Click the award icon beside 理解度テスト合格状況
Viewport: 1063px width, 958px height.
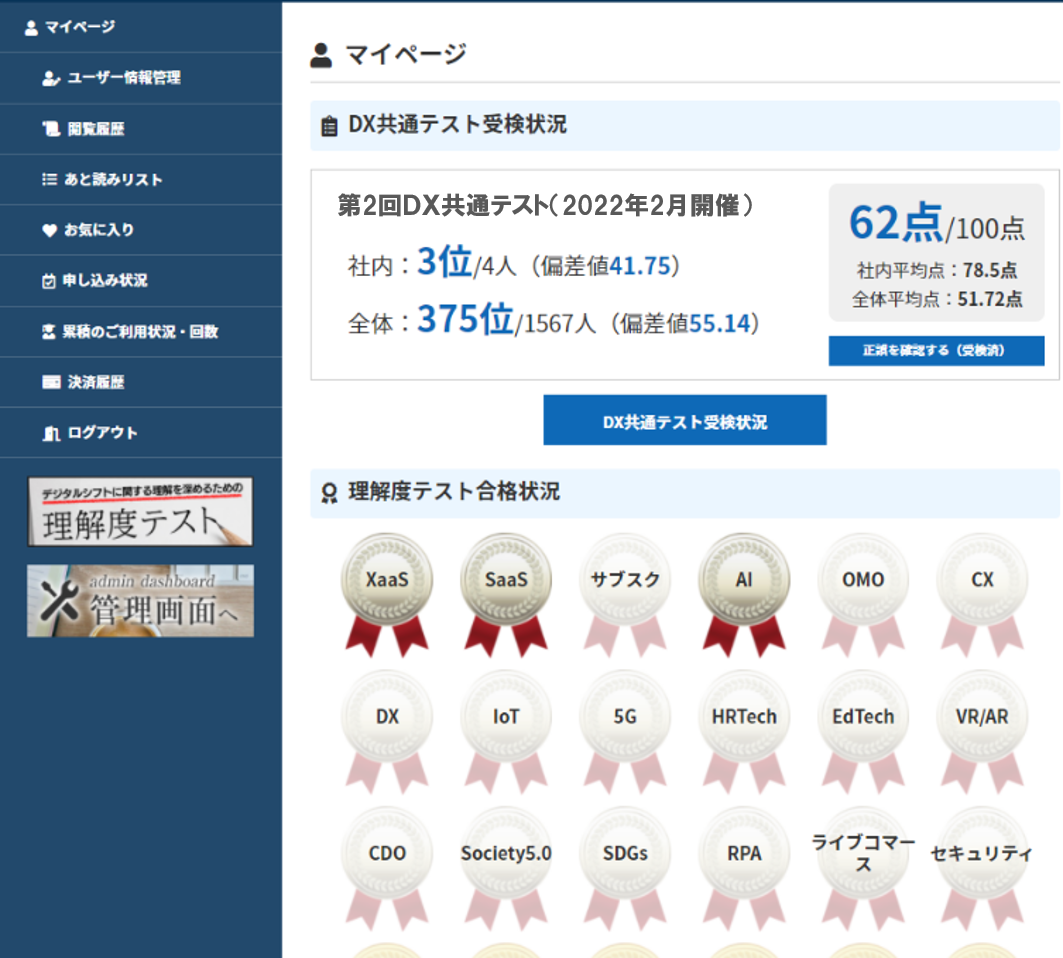coord(329,493)
